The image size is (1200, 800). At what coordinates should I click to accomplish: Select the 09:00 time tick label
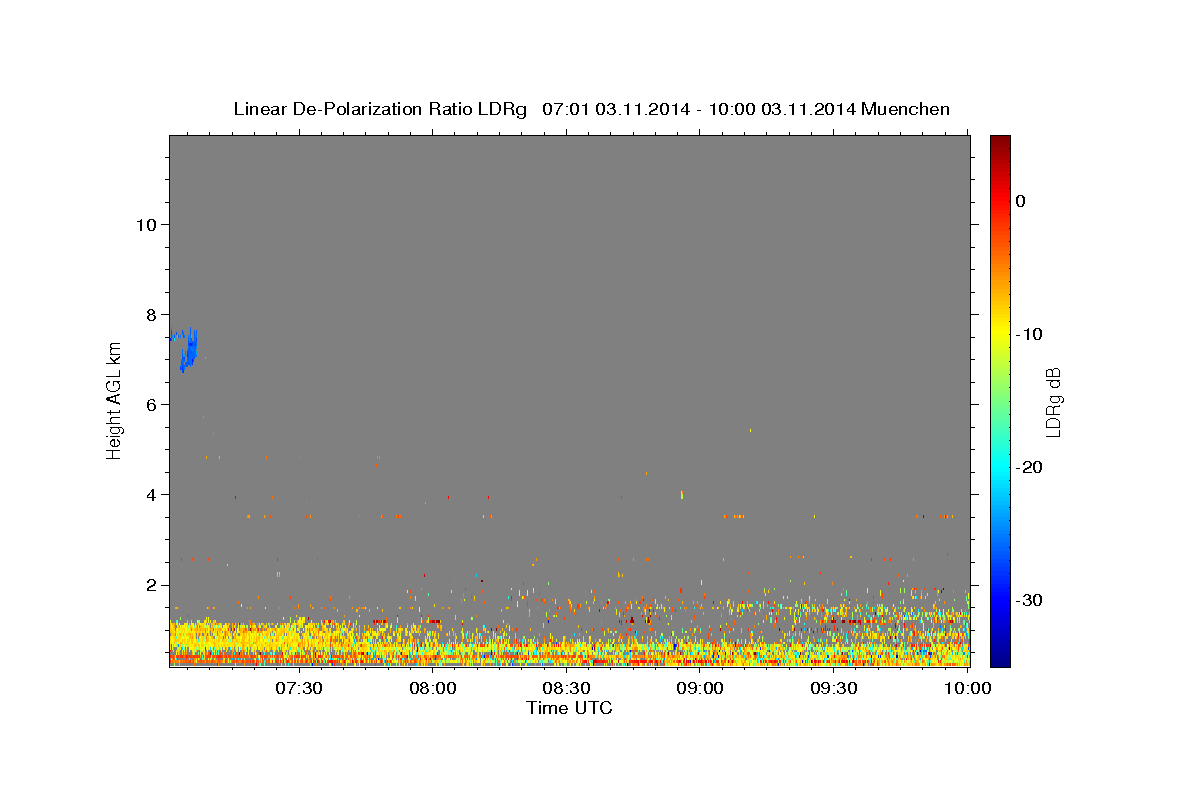(700, 688)
